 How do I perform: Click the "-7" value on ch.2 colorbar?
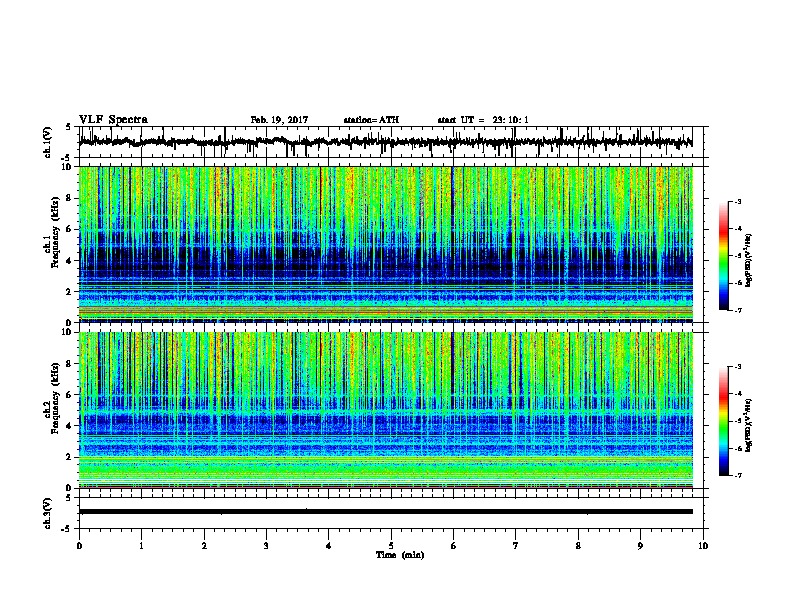(738, 476)
